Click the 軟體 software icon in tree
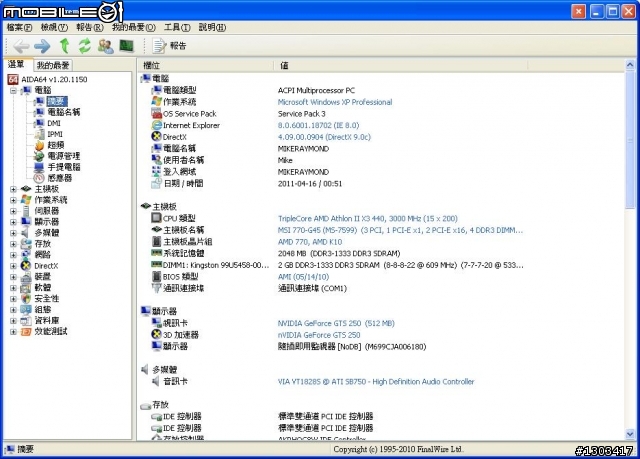The height and width of the screenshot is (459, 640). [x=26, y=288]
